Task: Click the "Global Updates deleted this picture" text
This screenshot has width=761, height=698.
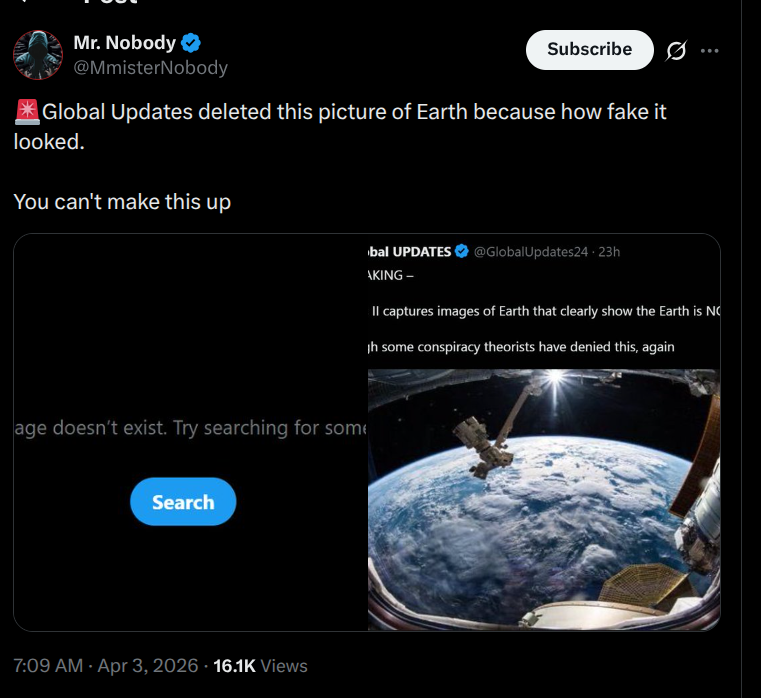Action: pyautogui.click(x=340, y=112)
